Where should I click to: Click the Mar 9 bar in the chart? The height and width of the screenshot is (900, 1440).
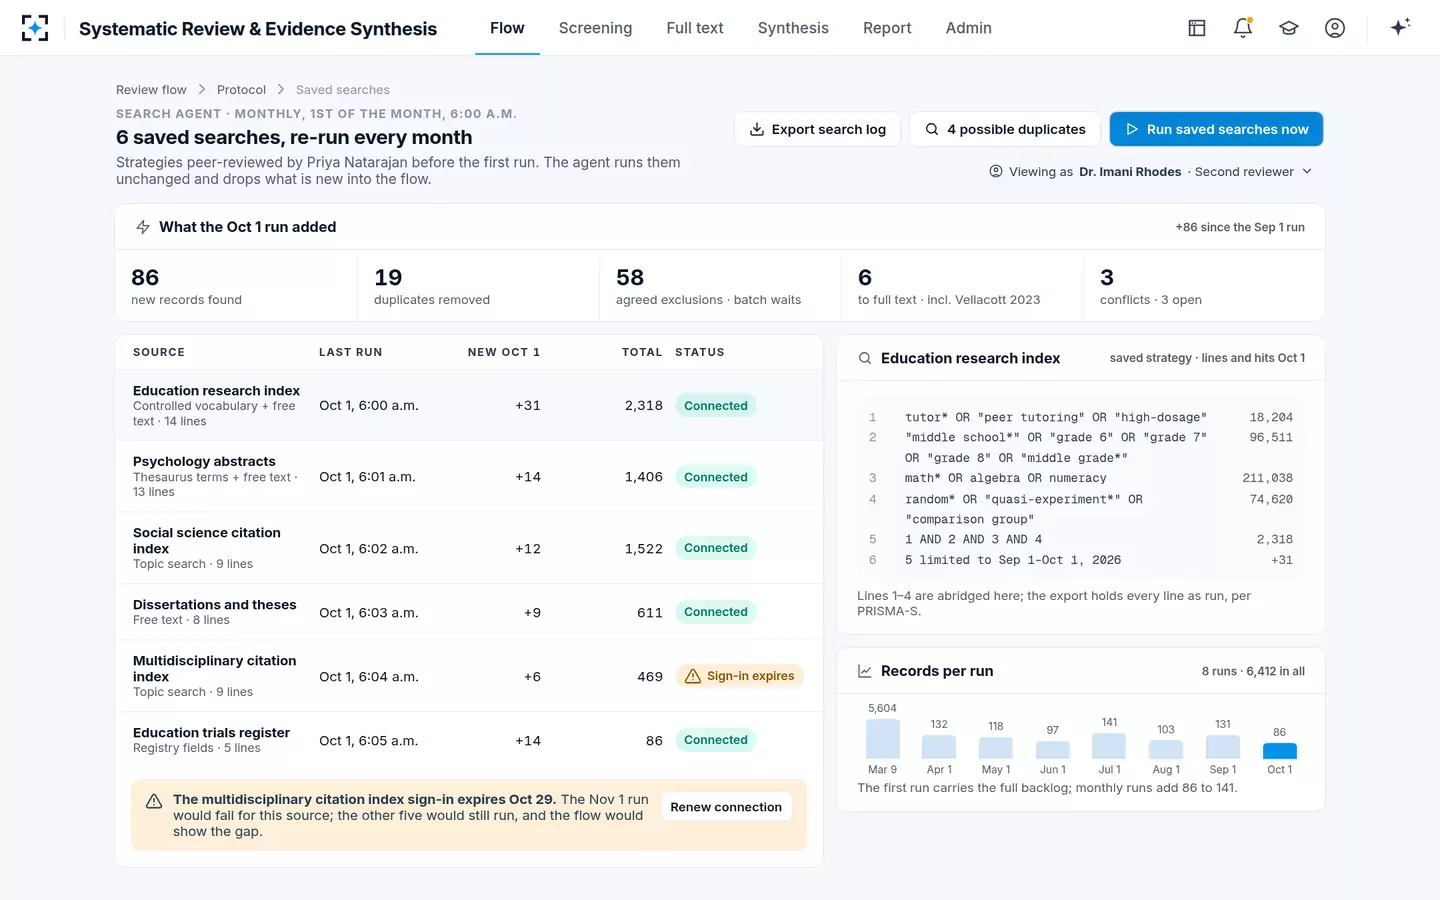(x=882, y=739)
